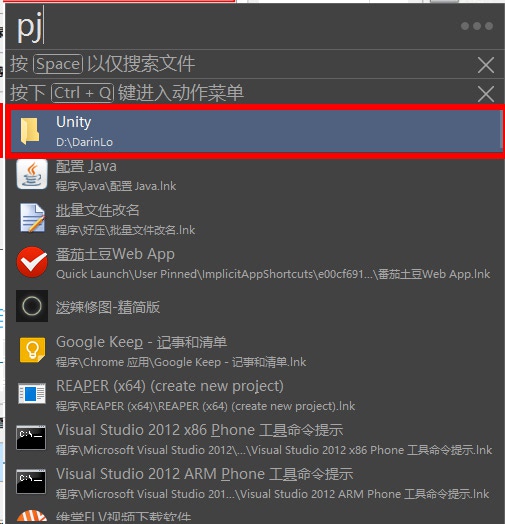The height and width of the screenshot is (524, 505).
Task: Open the three-dot options menu
Action: click(x=477, y=26)
